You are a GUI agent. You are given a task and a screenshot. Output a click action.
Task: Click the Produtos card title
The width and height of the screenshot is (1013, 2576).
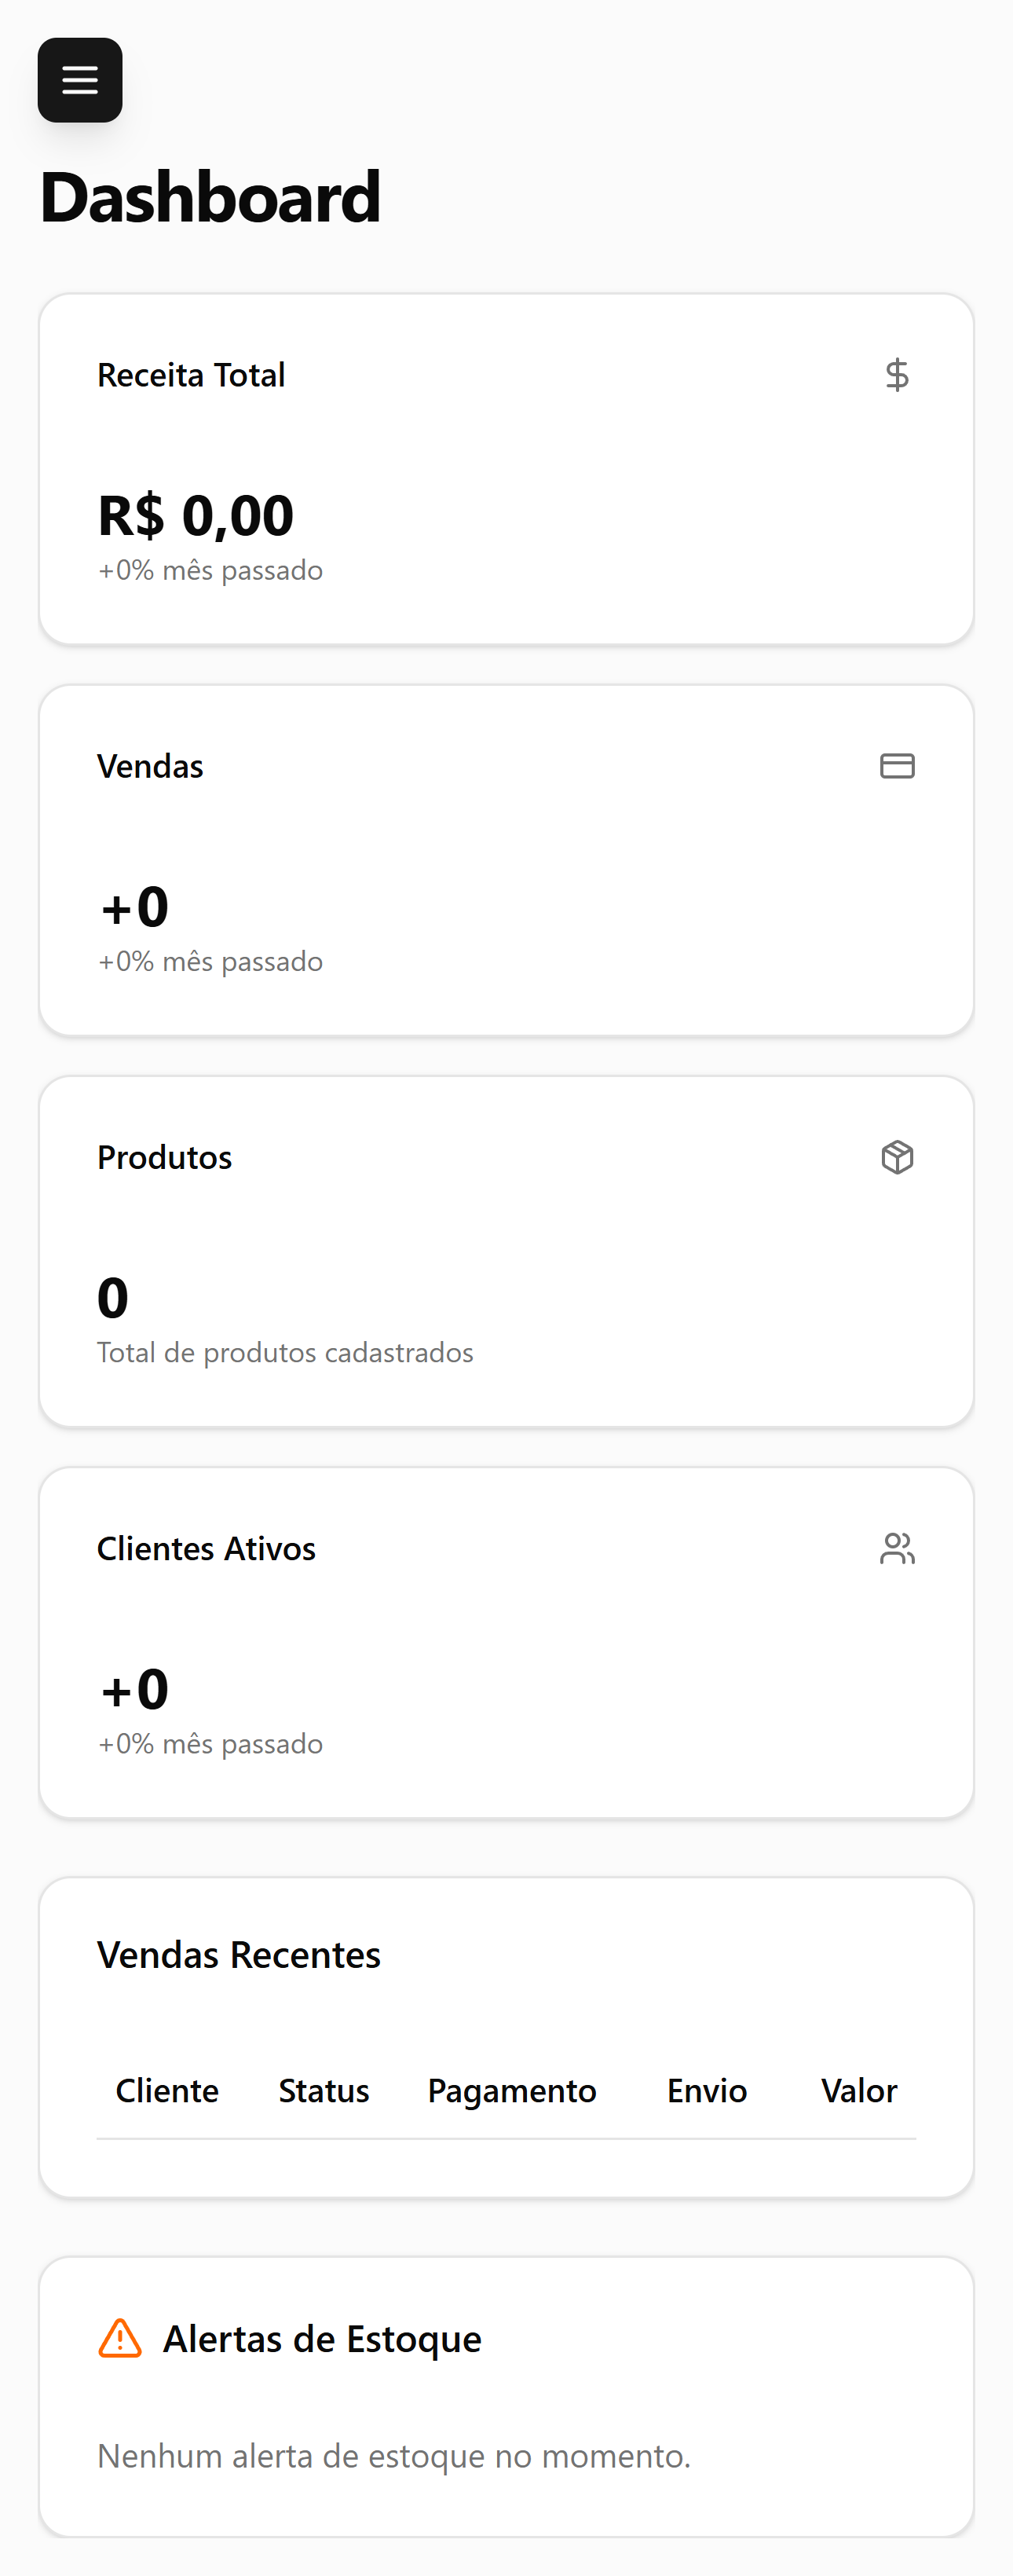164,1157
